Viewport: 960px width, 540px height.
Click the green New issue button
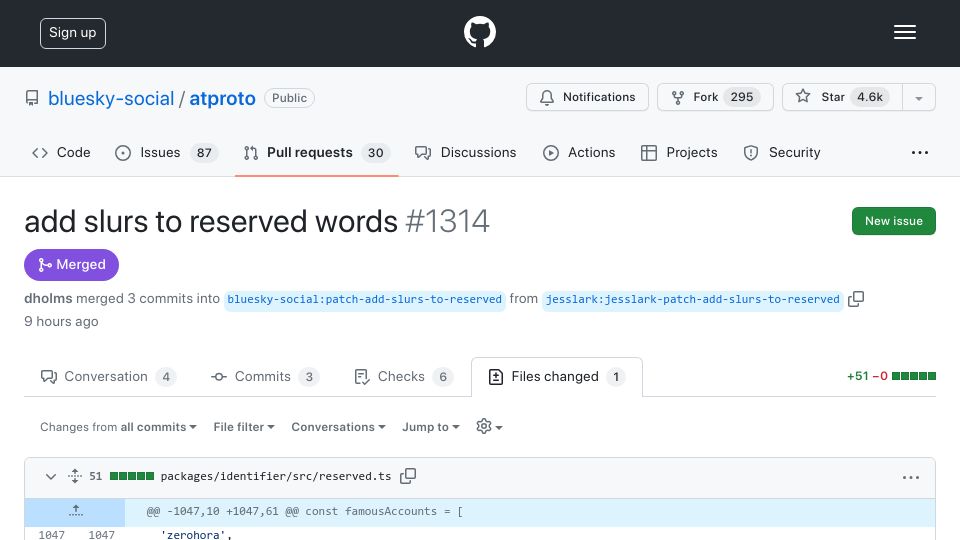pyautogui.click(x=893, y=221)
